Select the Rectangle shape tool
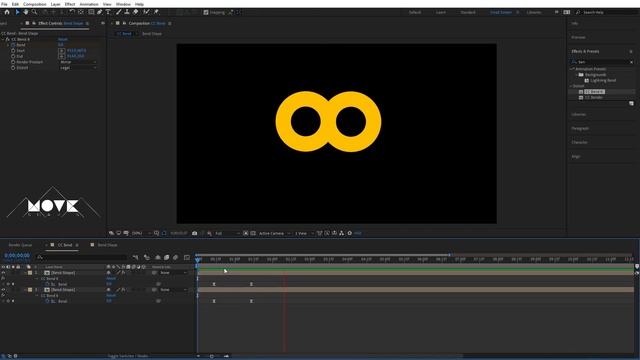 (x=91, y=12)
